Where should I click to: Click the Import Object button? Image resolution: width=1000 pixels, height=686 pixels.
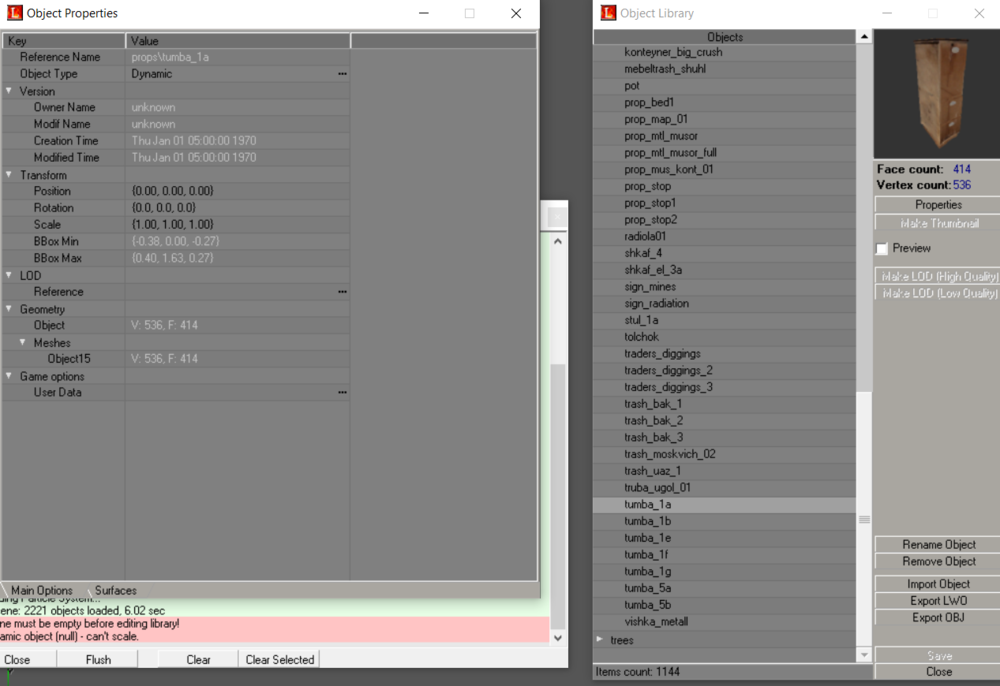coord(938,584)
